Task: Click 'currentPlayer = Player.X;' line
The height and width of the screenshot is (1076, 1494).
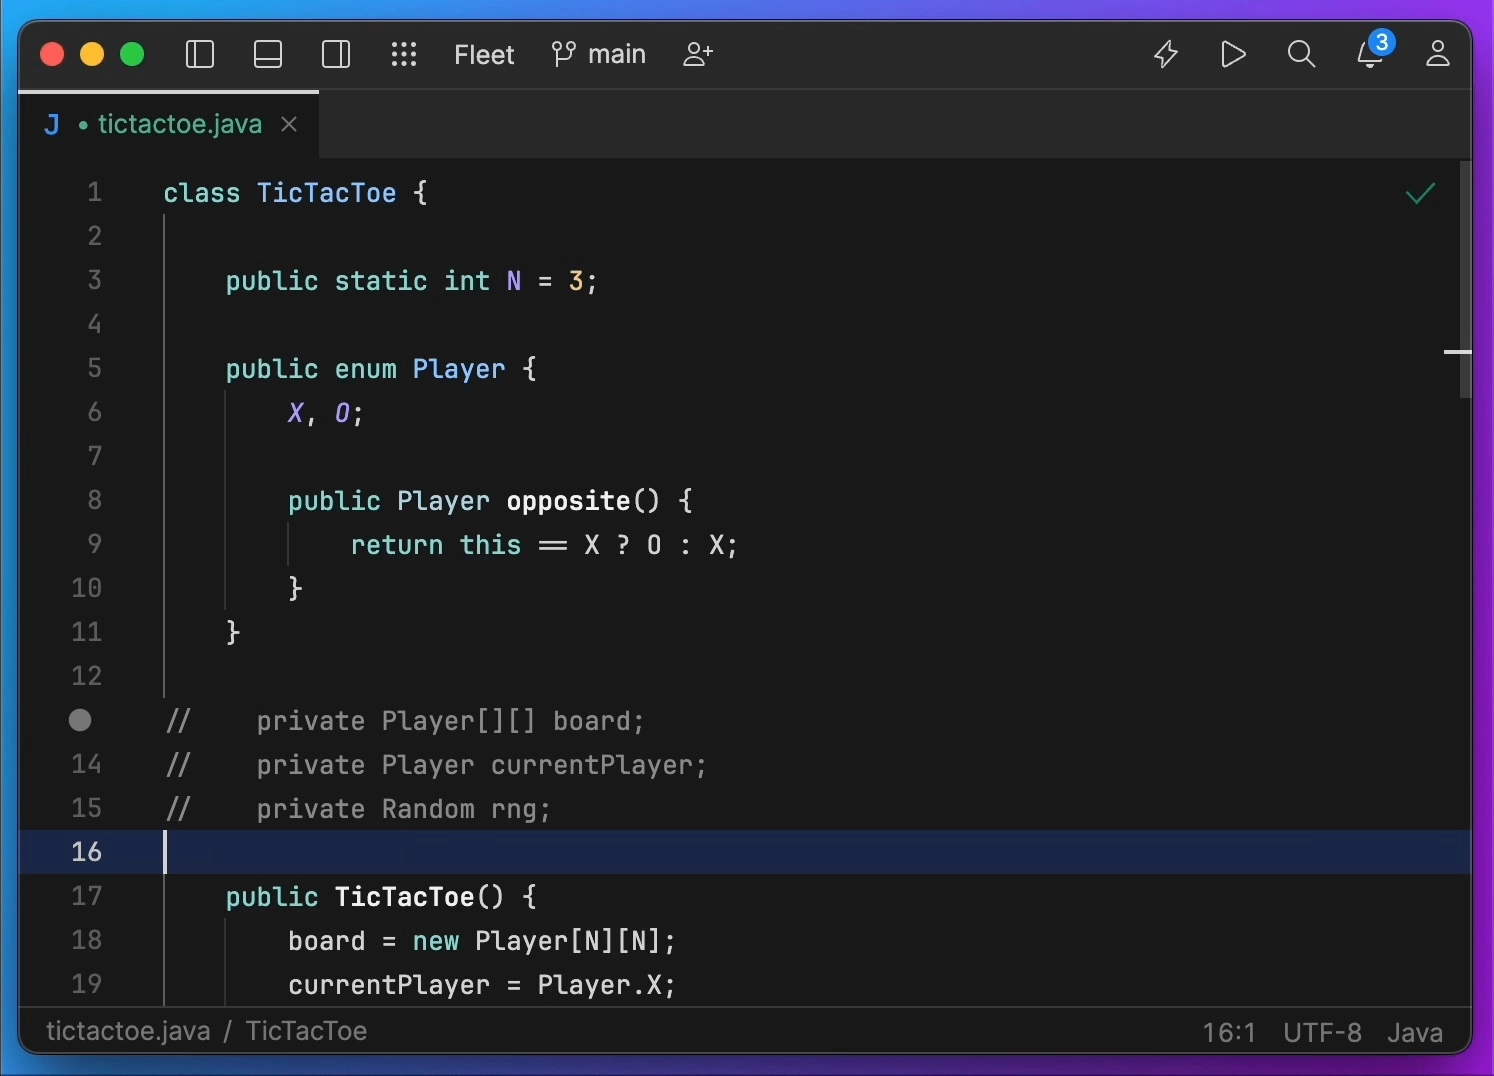Action: 482,984
